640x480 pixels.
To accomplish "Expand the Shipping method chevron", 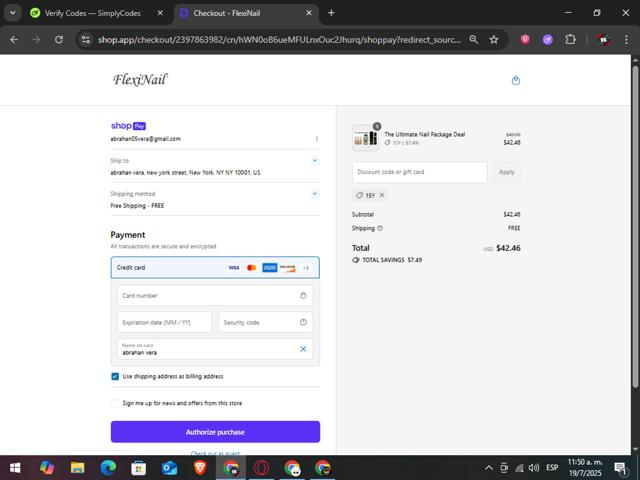I will [x=315, y=194].
